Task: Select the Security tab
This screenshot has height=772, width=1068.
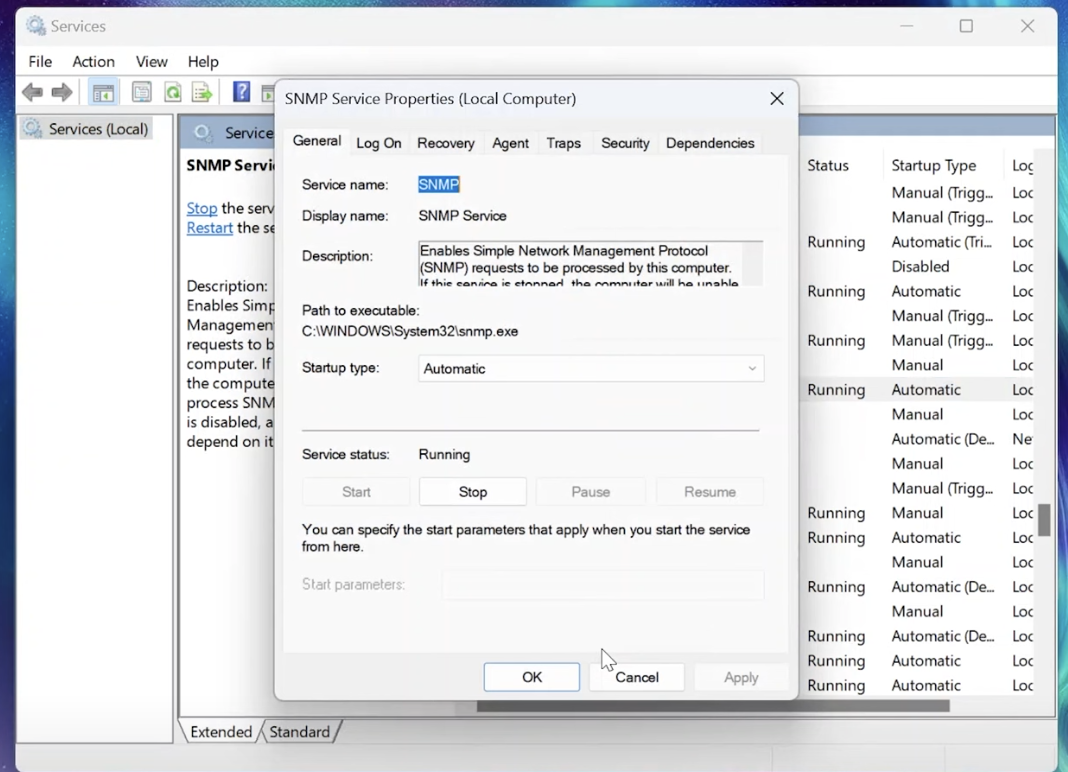Action: pyautogui.click(x=625, y=143)
